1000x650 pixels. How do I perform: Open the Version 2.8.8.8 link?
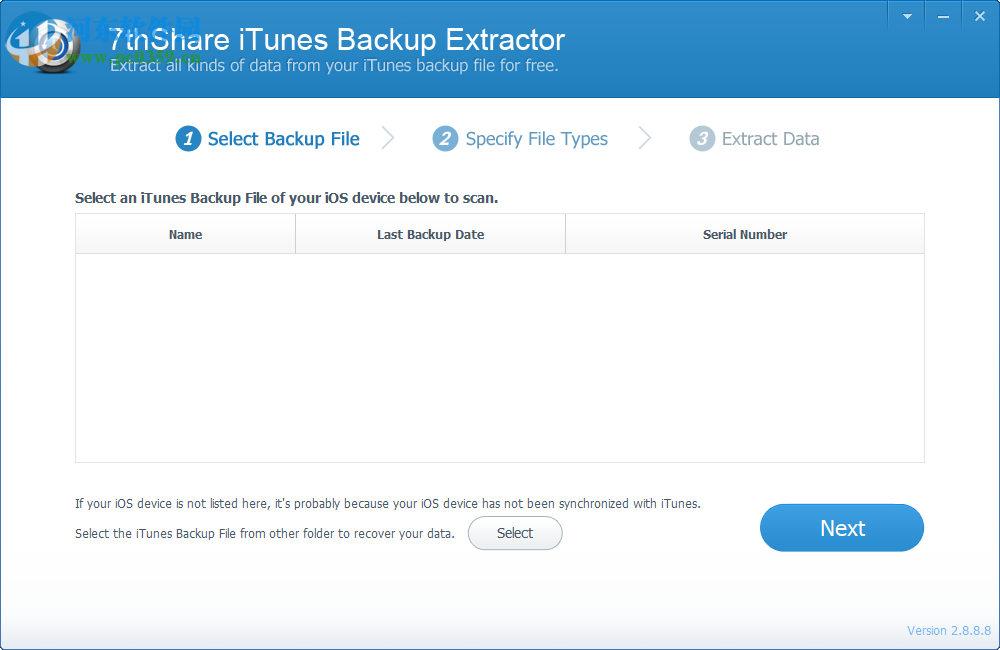point(948,630)
